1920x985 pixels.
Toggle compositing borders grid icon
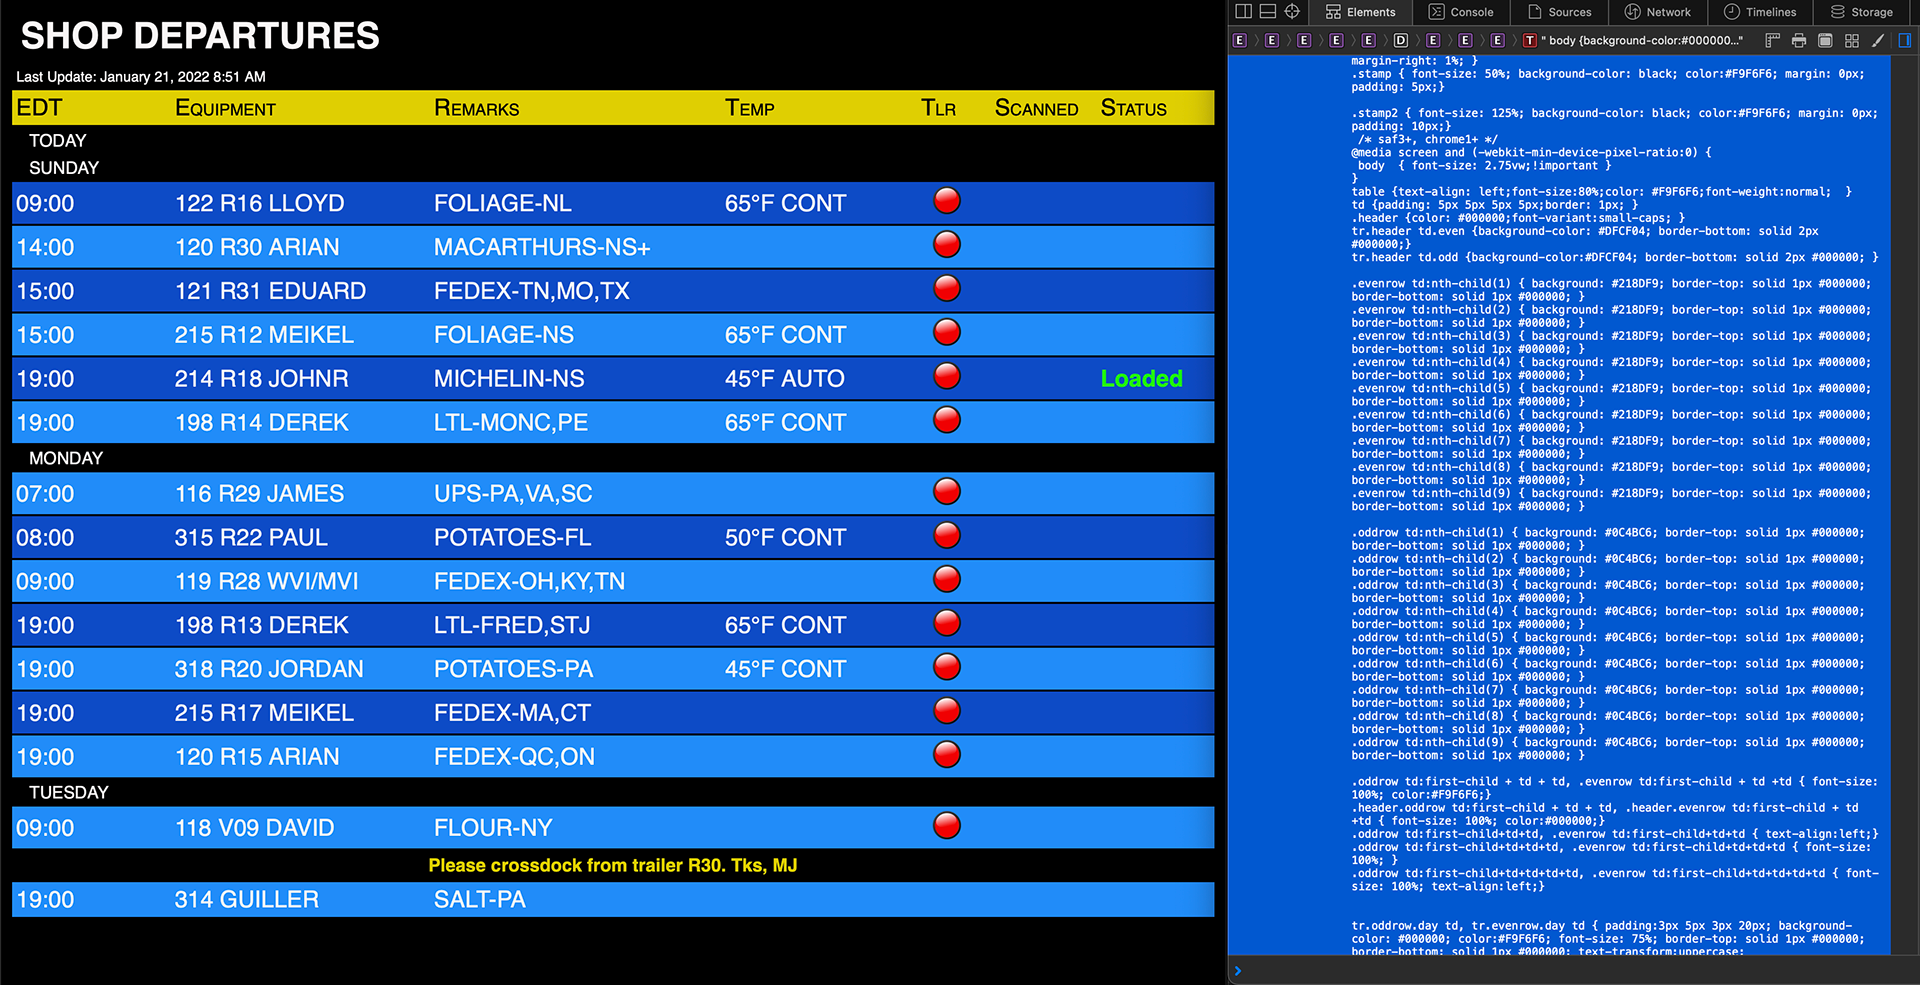[1852, 40]
